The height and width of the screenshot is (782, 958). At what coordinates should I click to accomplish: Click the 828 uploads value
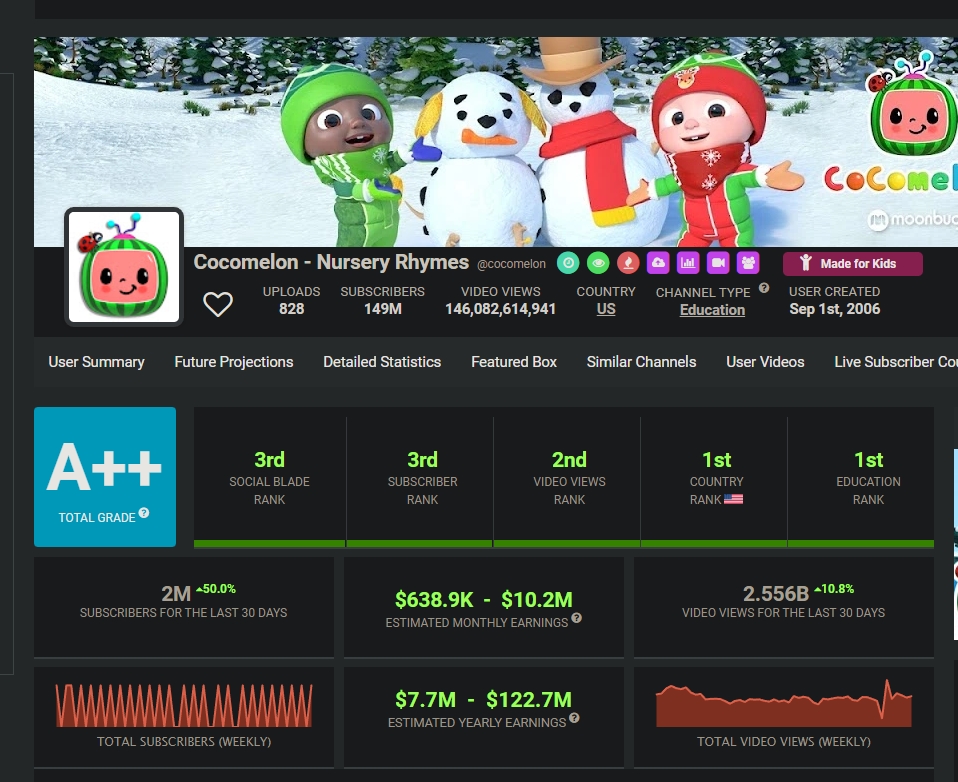[x=291, y=309]
